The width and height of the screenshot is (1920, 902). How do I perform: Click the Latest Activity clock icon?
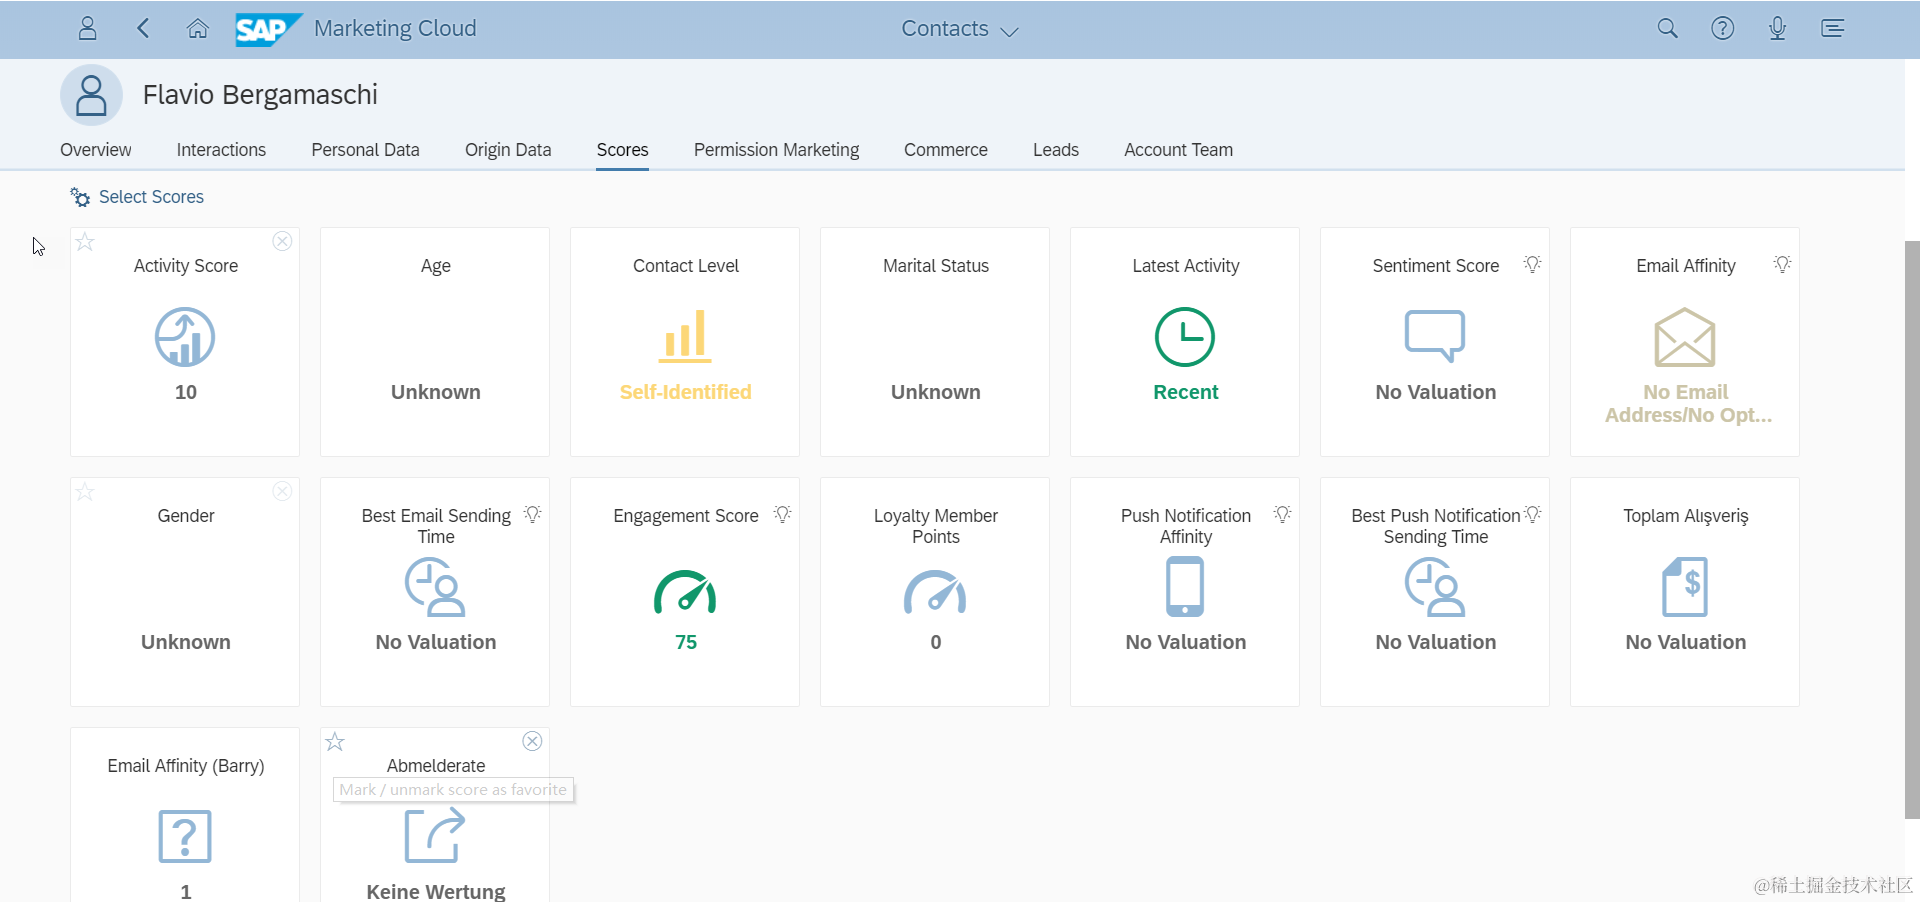(1185, 337)
